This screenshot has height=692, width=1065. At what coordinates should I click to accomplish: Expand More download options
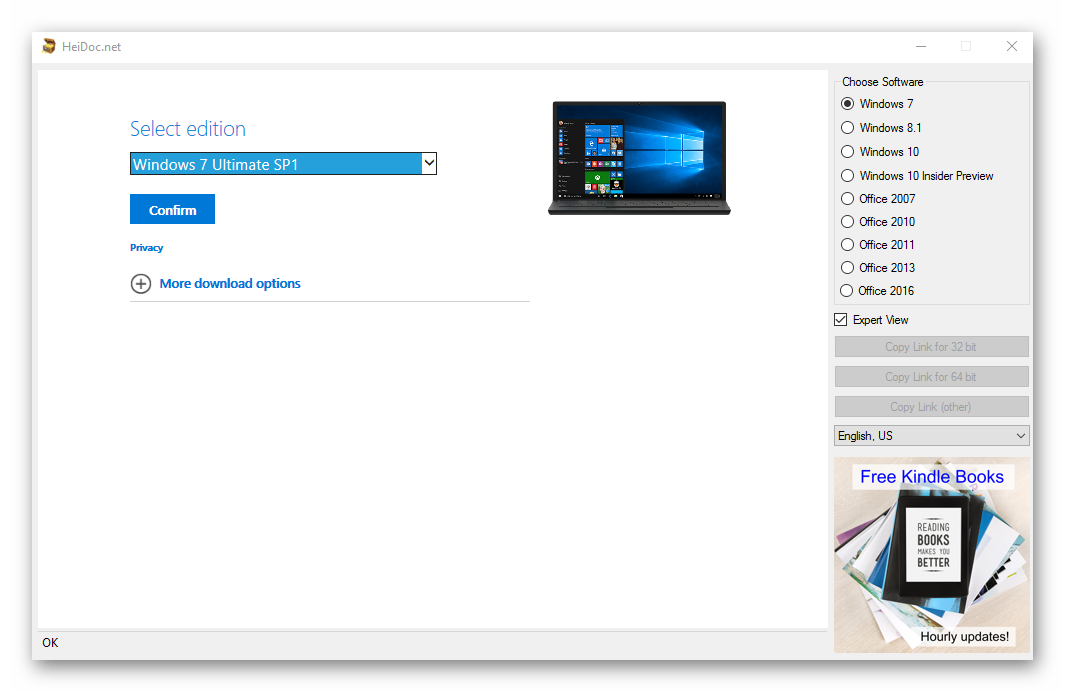[230, 284]
